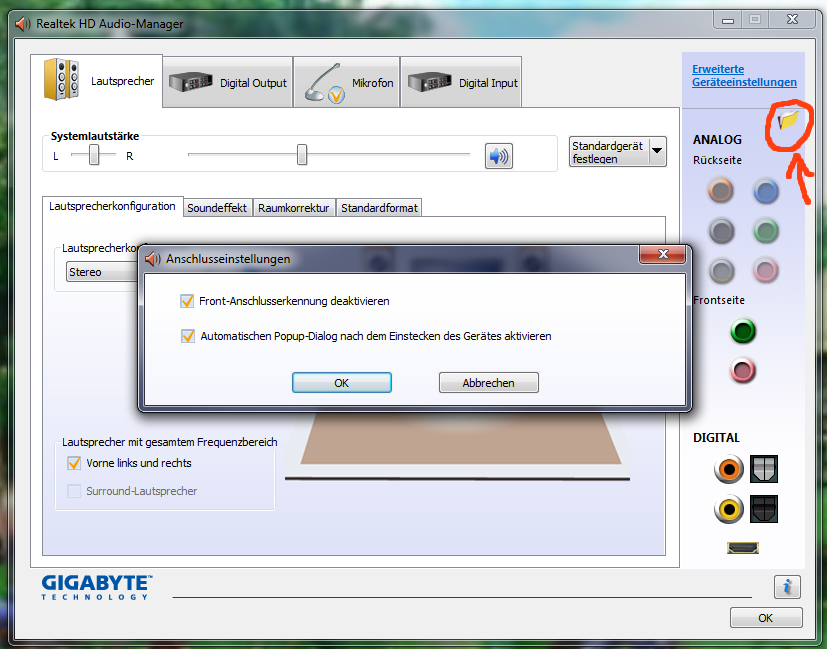827x649 pixels.
Task: Click the black rear analog jack
Action: click(x=720, y=230)
